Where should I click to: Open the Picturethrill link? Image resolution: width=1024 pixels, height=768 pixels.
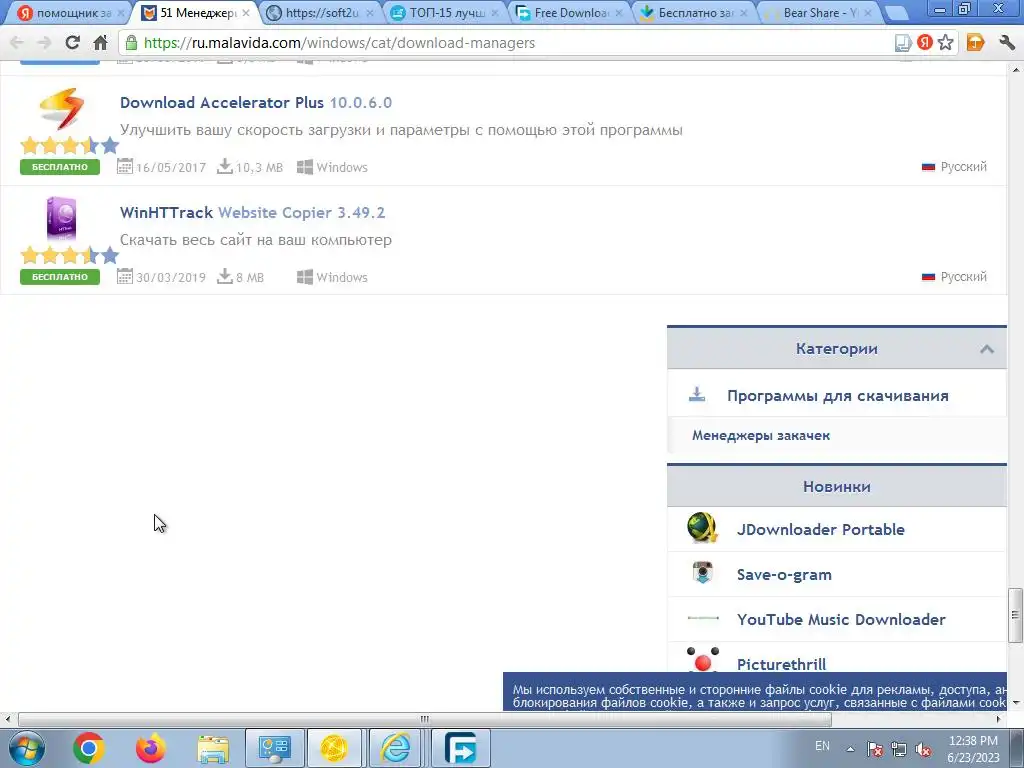[781, 664]
